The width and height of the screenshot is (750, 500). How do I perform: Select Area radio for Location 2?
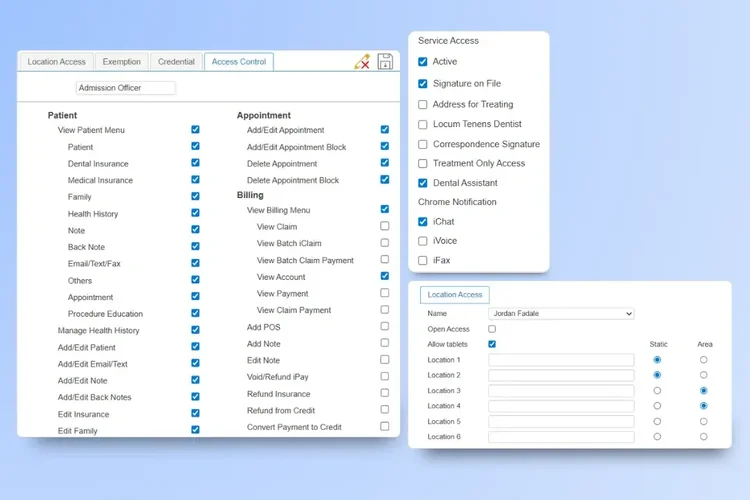(703, 375)
